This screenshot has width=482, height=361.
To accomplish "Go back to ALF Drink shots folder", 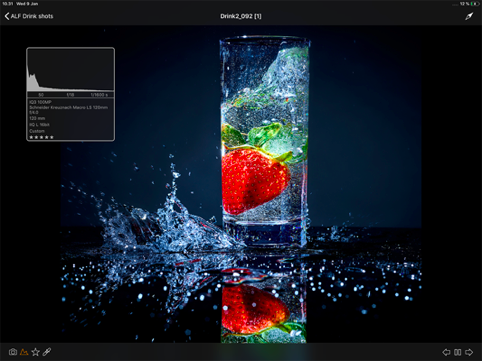I will point(29,16).
